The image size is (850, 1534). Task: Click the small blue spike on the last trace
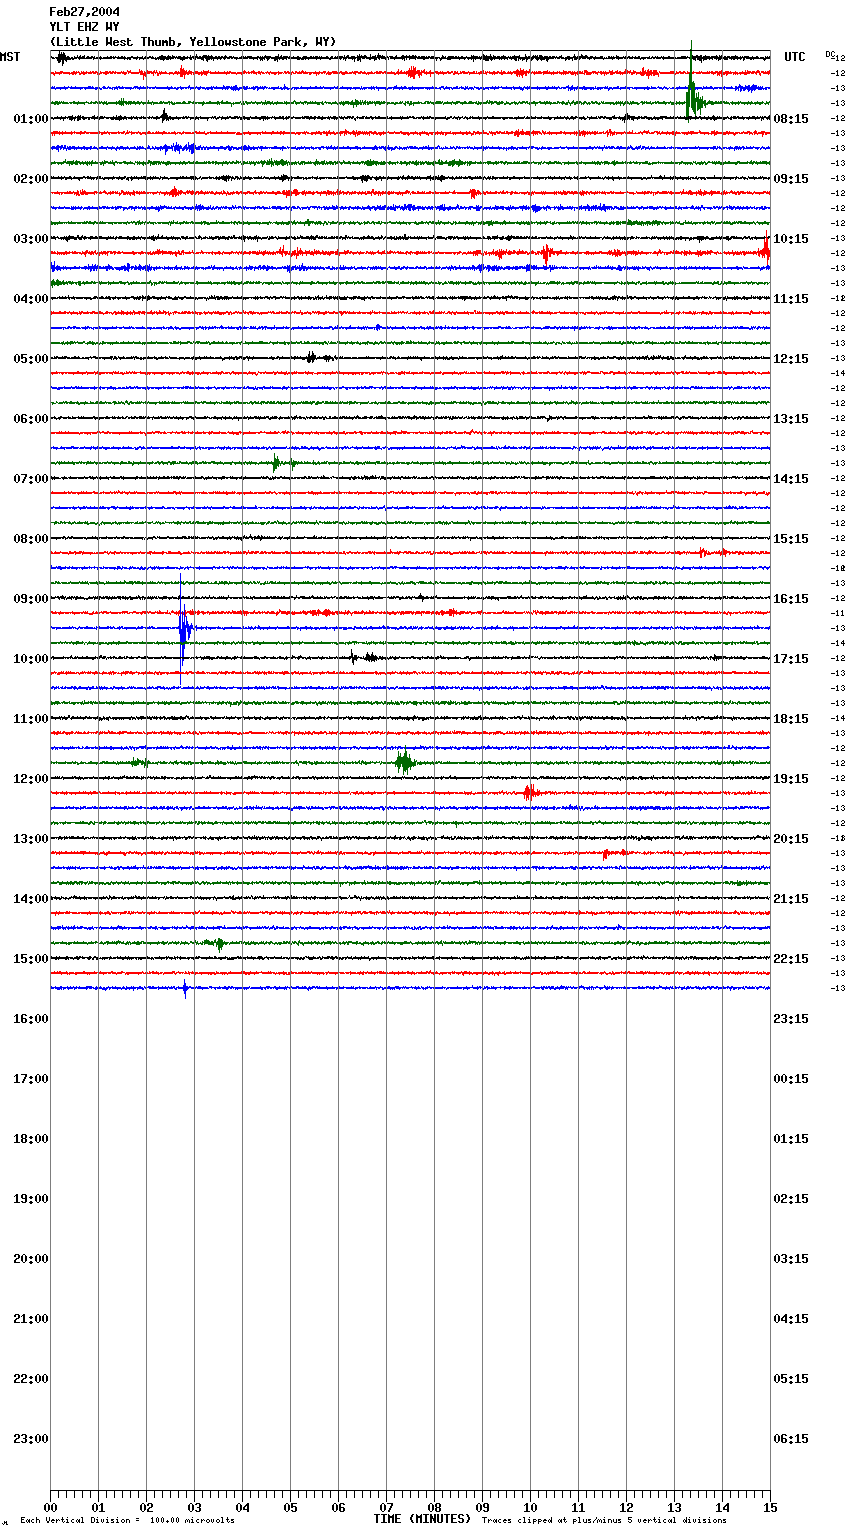coord(185,988)
